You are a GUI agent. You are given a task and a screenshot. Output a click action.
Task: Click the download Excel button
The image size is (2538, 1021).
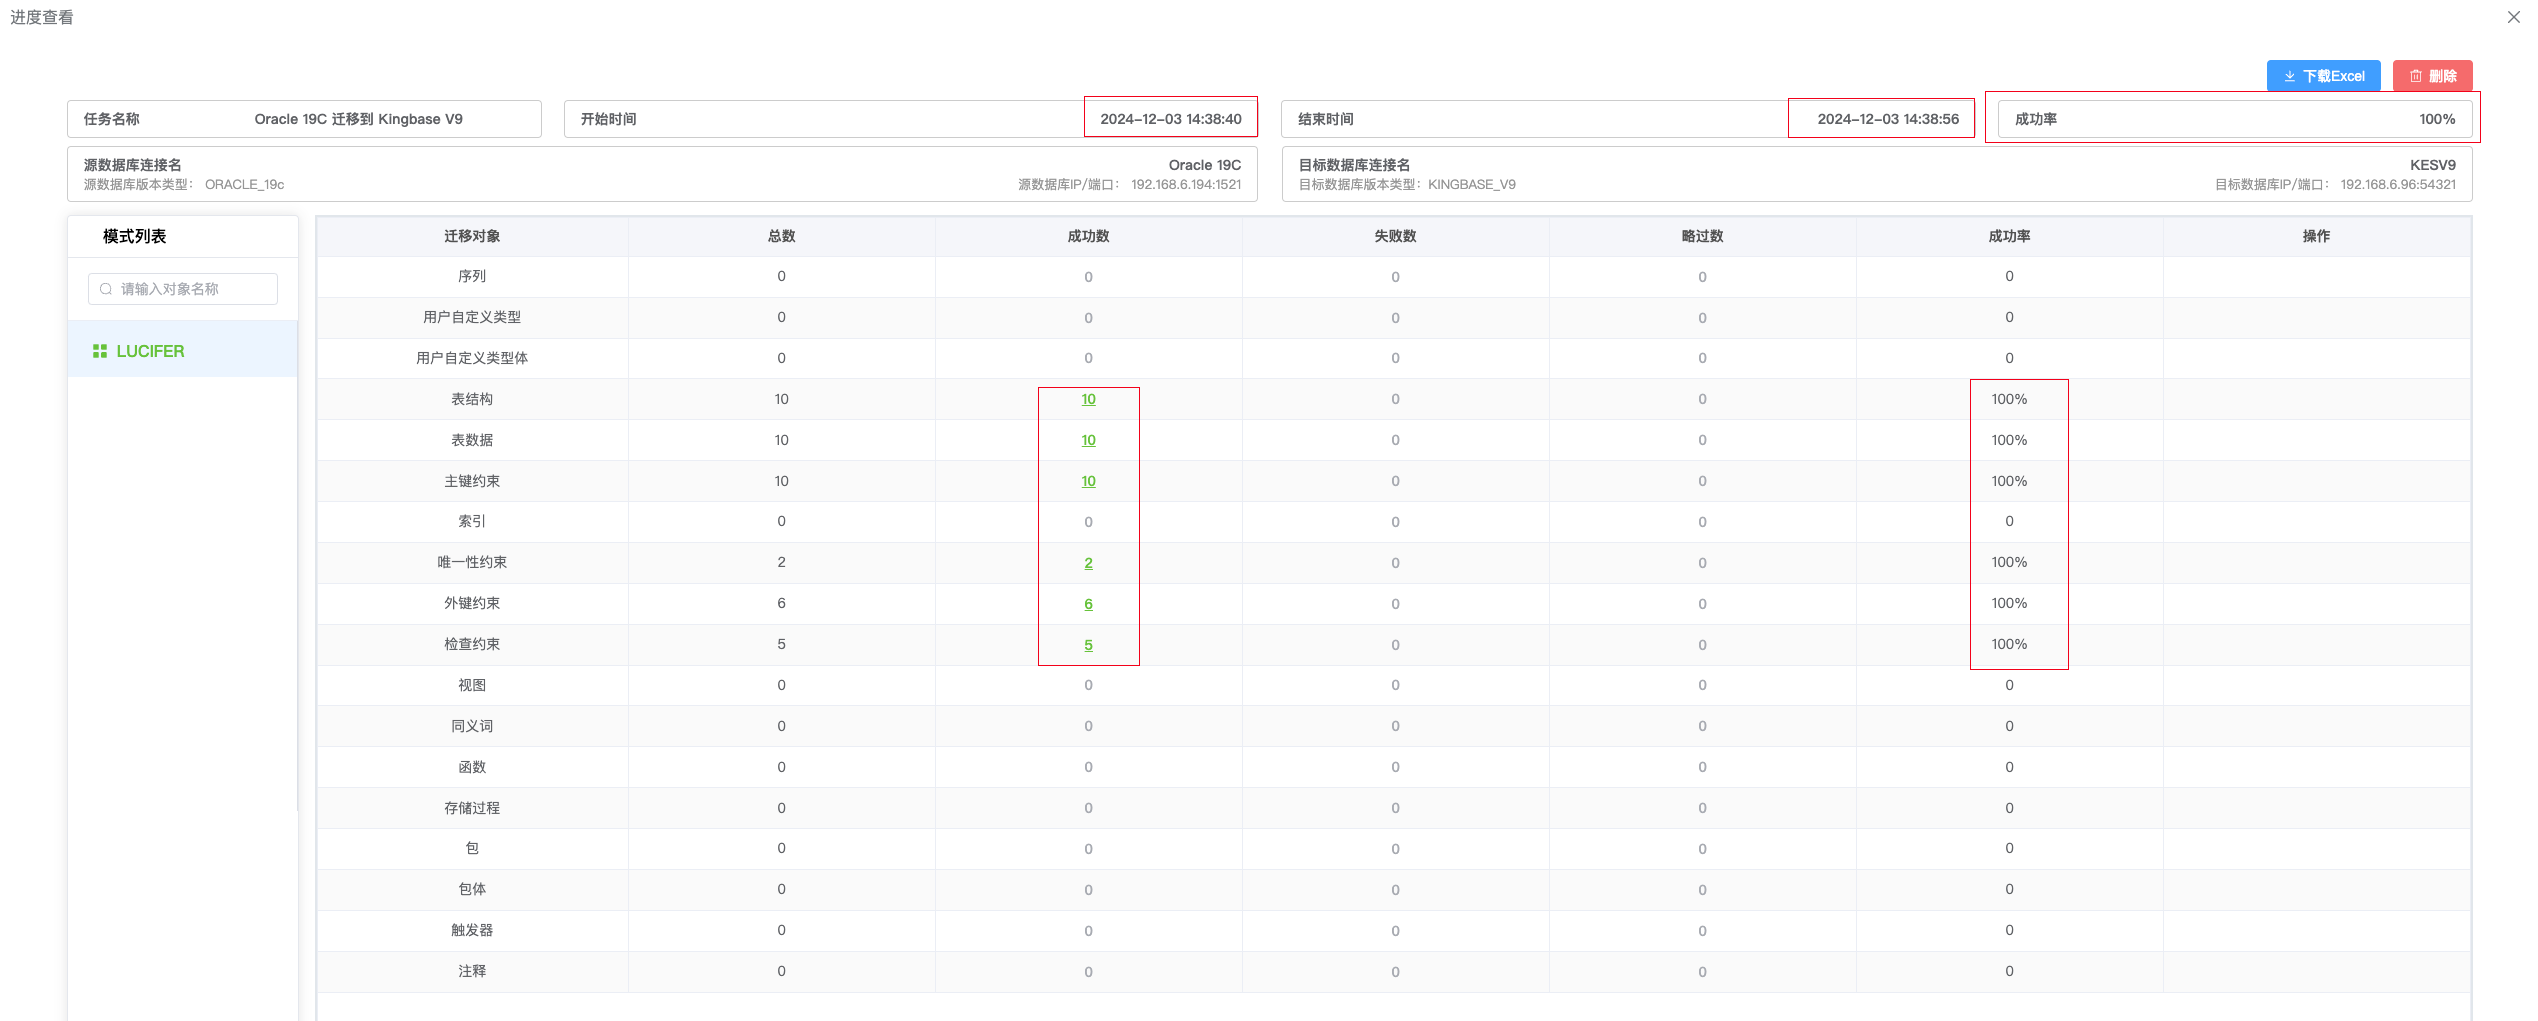pyautogui.click(x=2323, y=76)
